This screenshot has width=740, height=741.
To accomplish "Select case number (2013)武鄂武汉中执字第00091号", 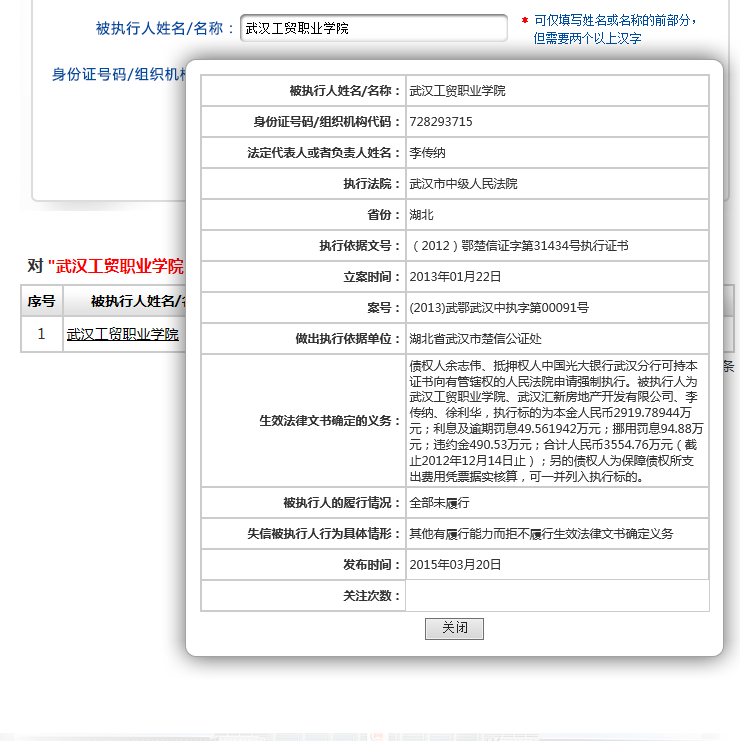I will pyautogui.click(x=499, y=308).
